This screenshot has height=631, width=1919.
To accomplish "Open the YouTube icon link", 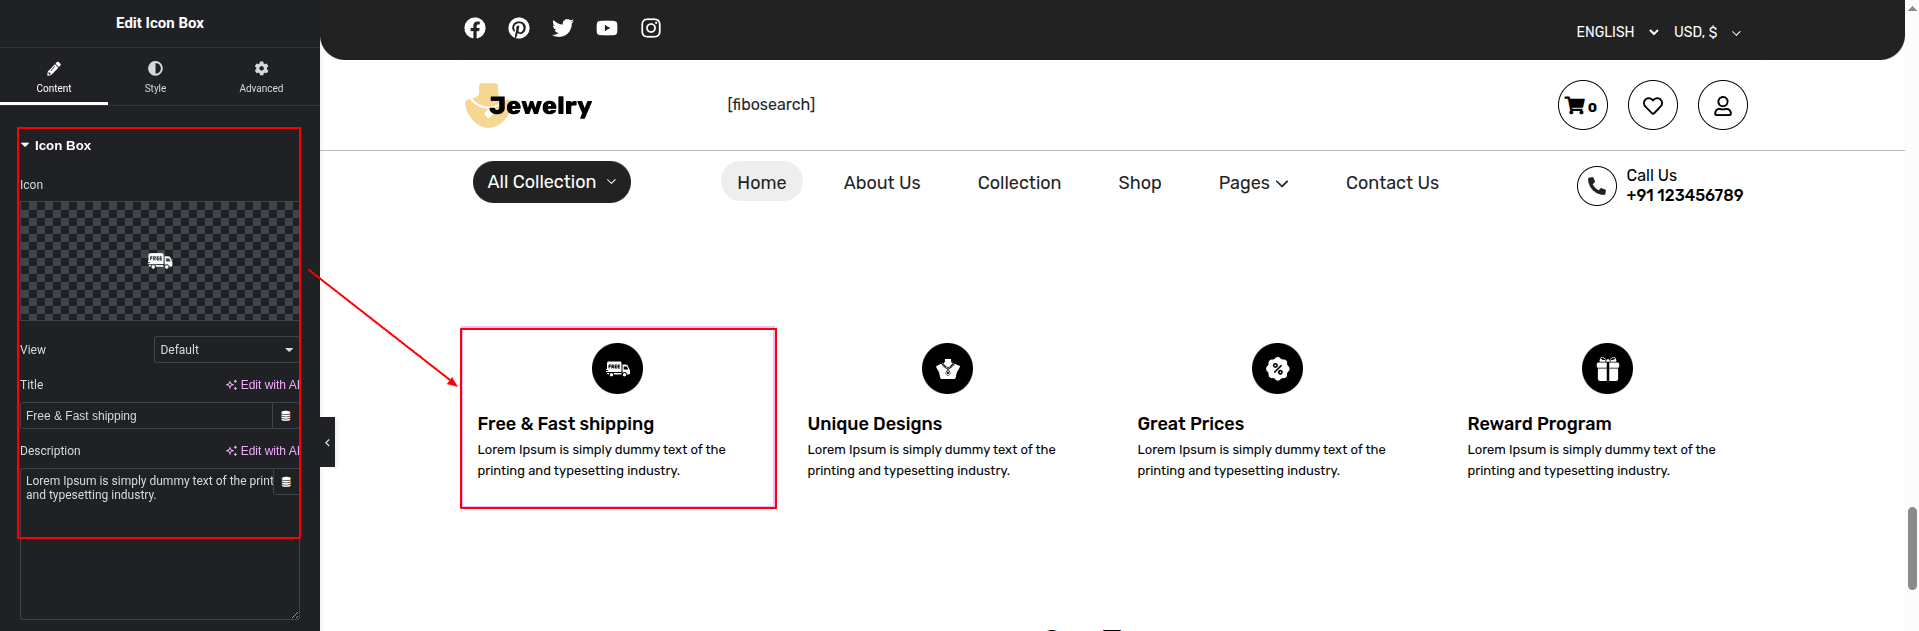I will [x=607, y=28].
